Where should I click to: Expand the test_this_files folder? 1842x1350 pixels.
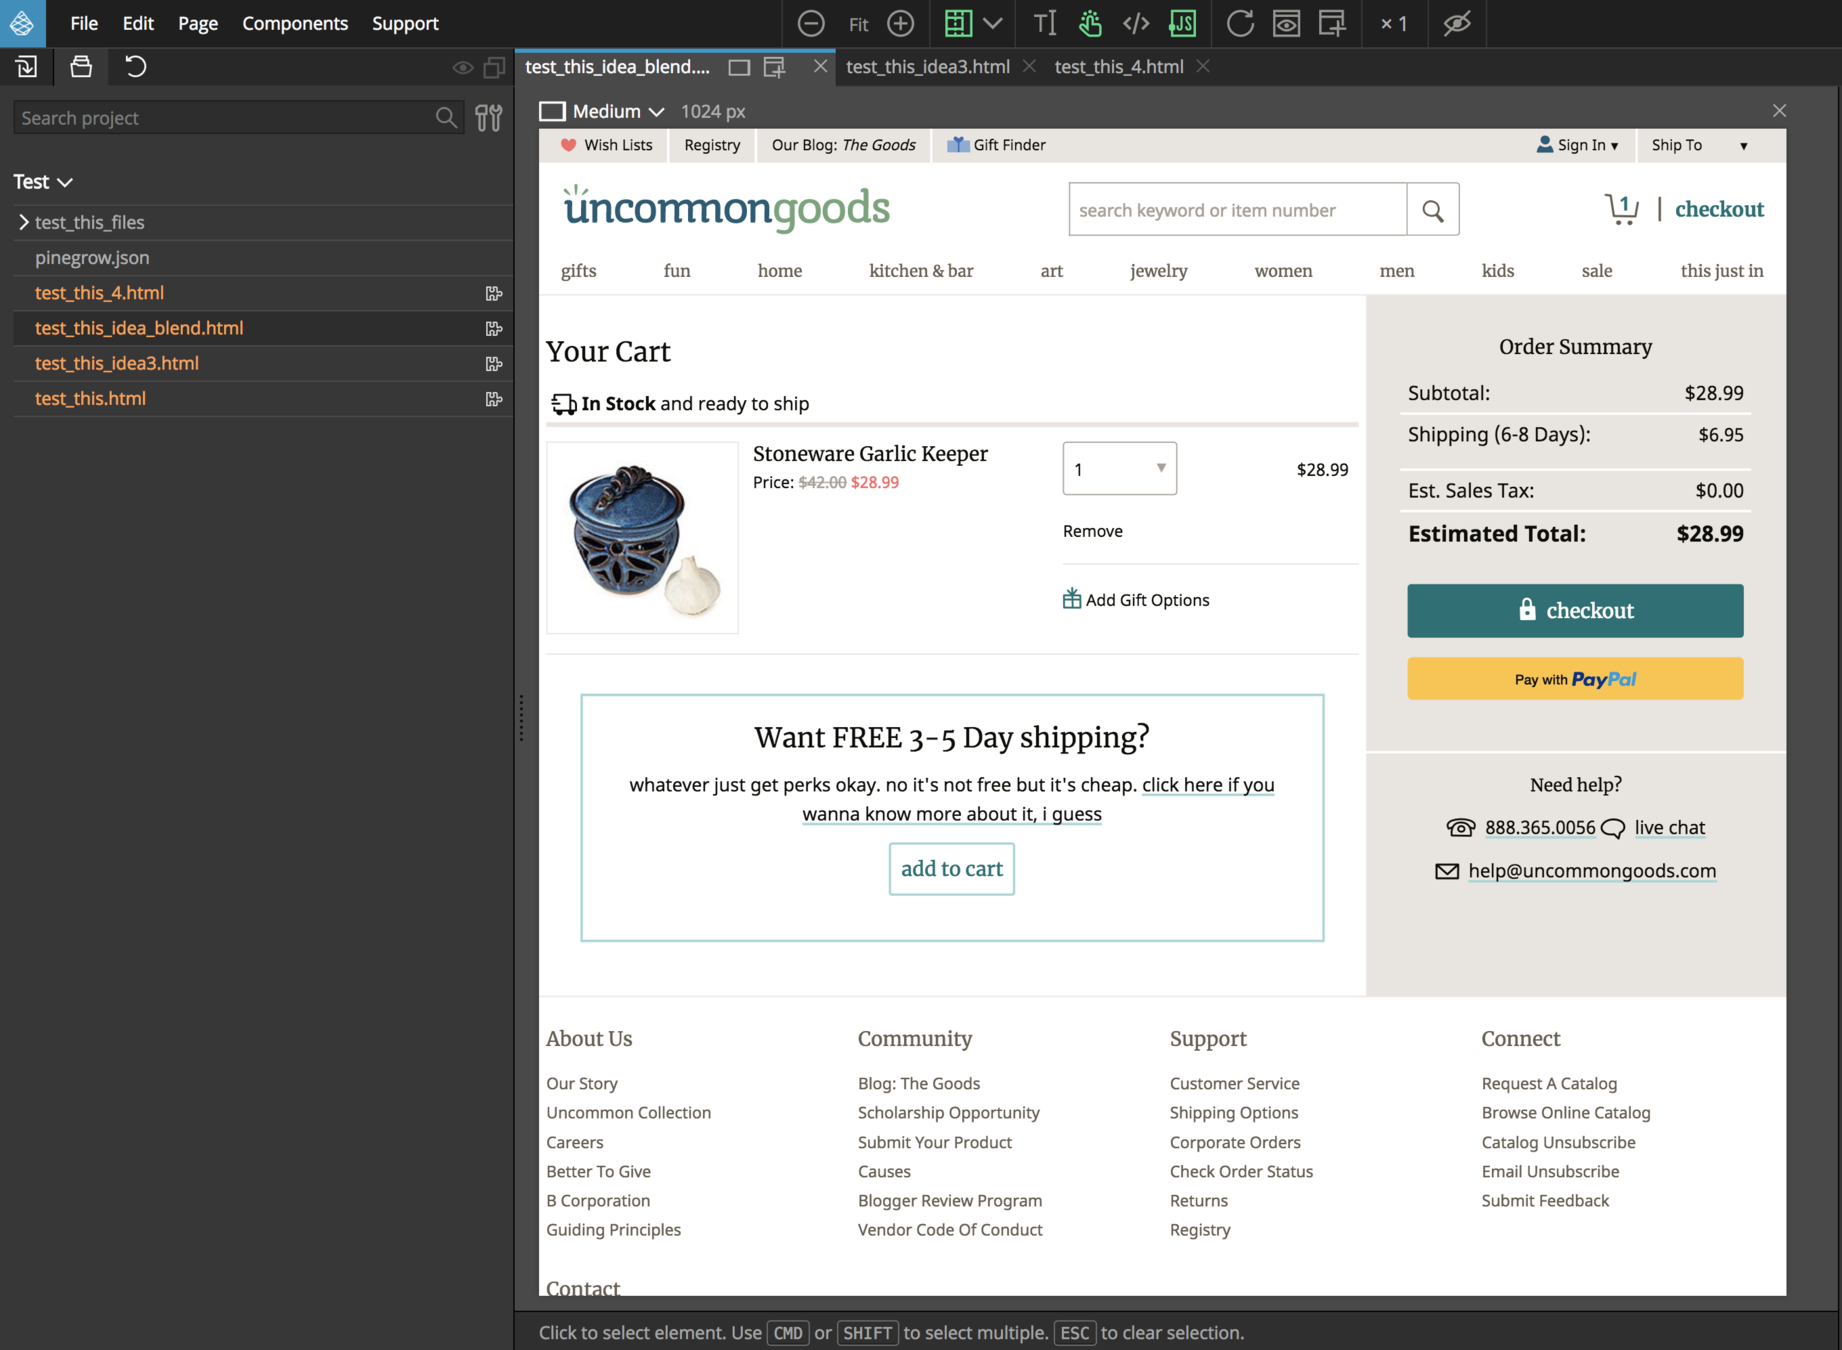coord(24,222)
